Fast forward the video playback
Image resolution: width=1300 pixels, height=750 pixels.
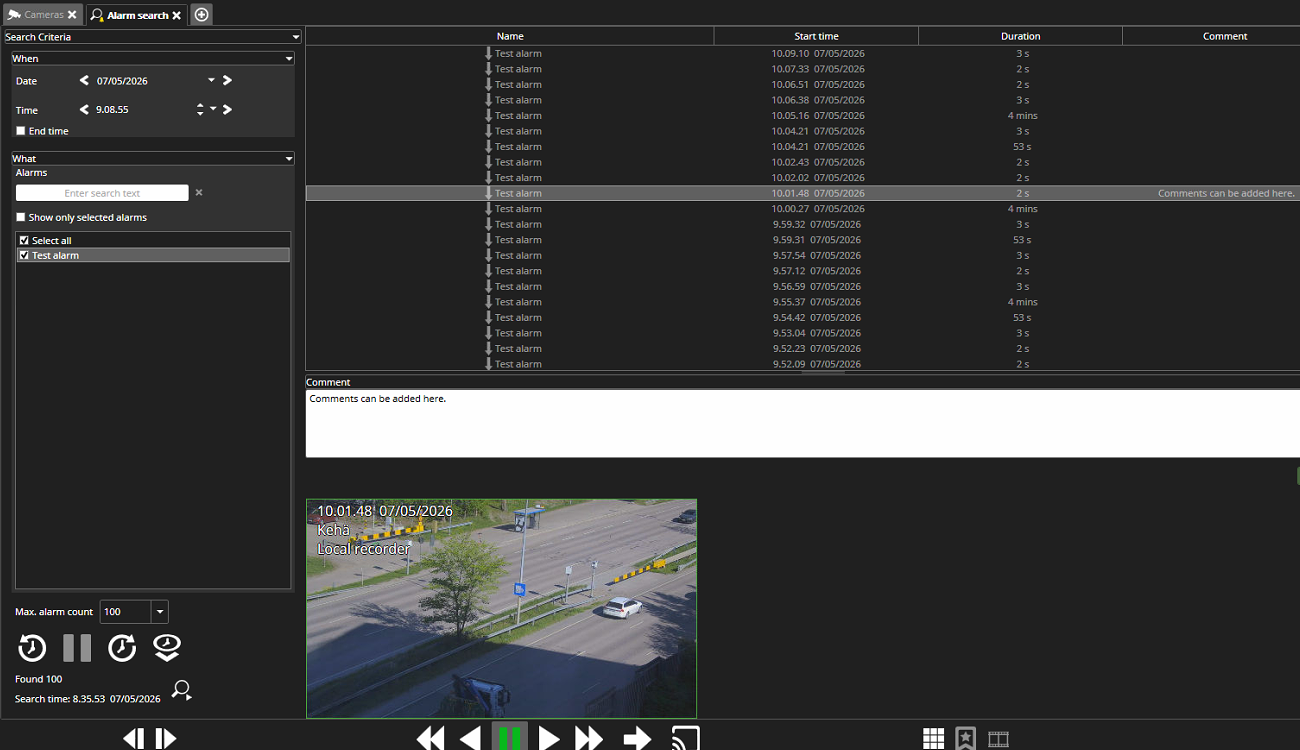click(x=589, y=738)
